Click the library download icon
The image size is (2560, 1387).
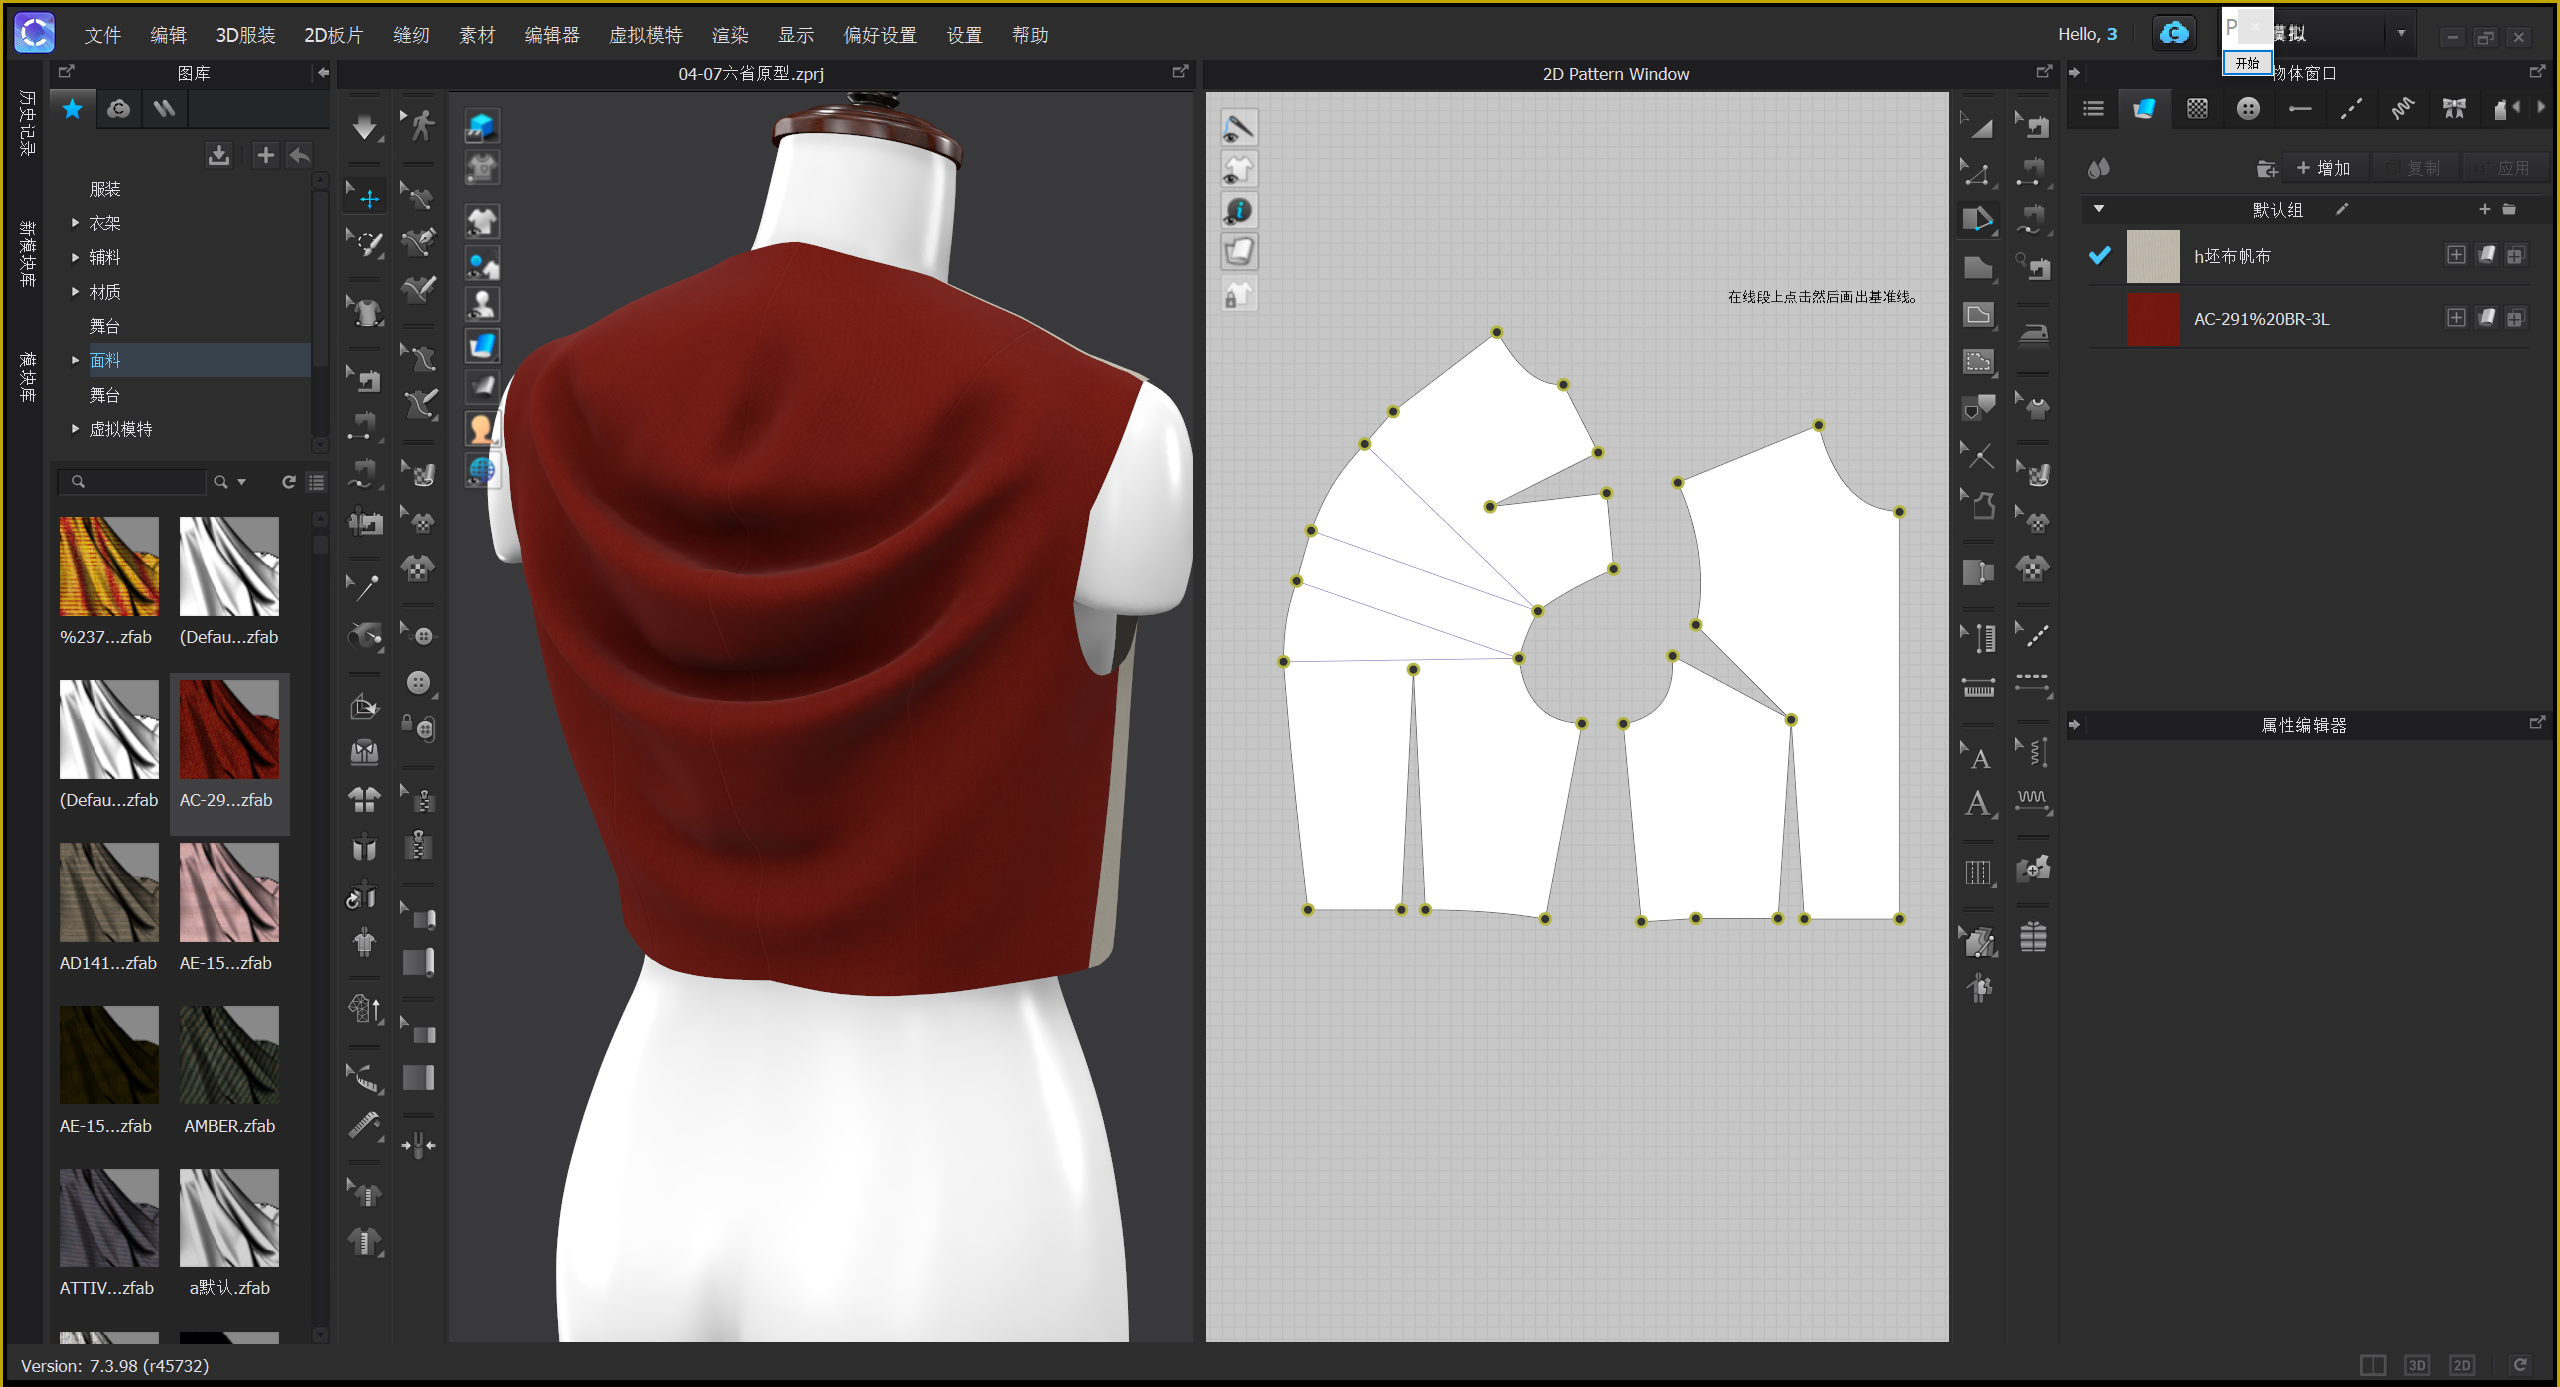click(219, 155)
